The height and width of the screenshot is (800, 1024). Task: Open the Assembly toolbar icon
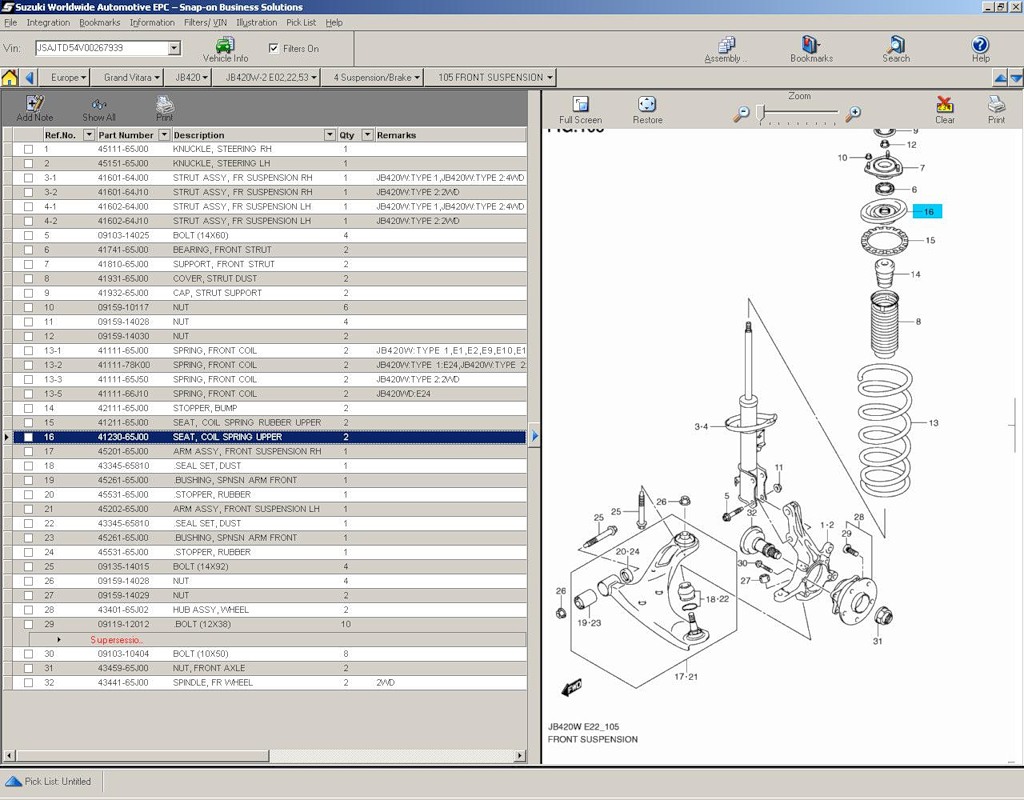[x=726, y=44]
